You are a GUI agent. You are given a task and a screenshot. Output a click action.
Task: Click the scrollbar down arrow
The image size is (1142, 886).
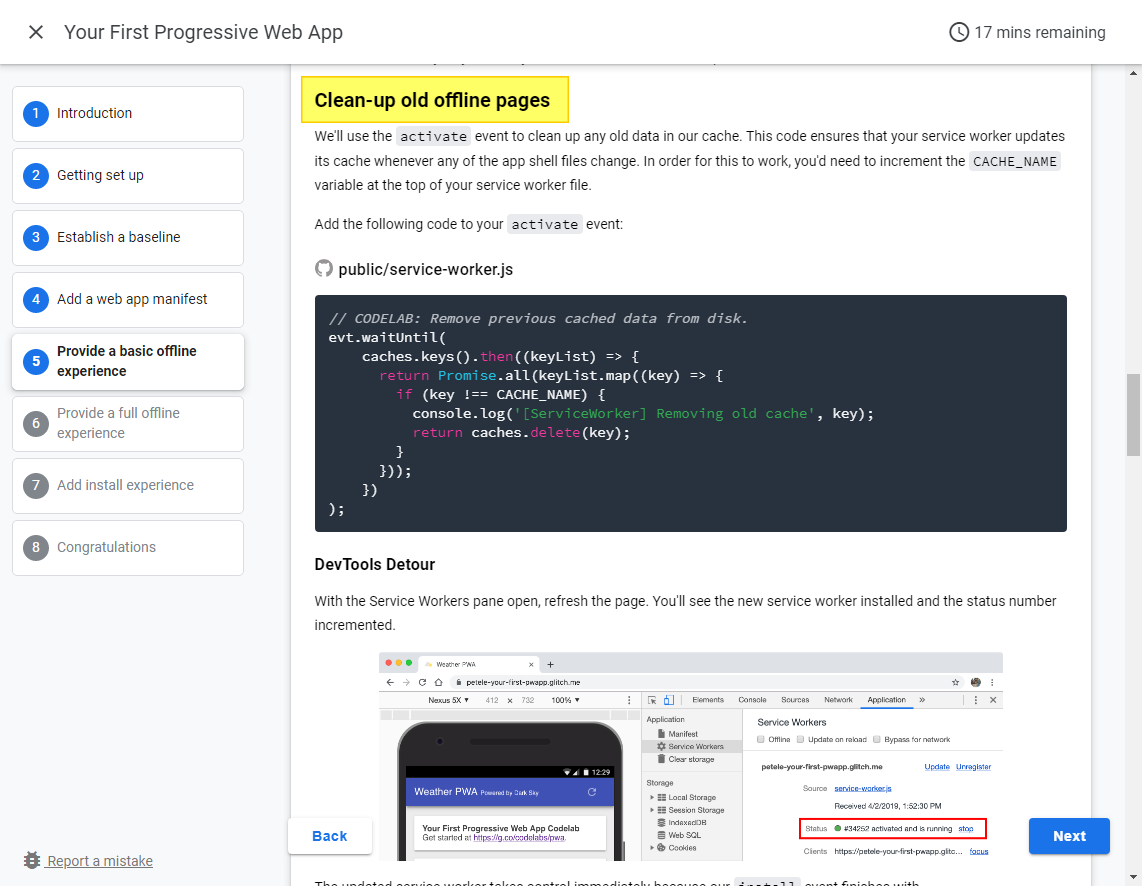1133,877
